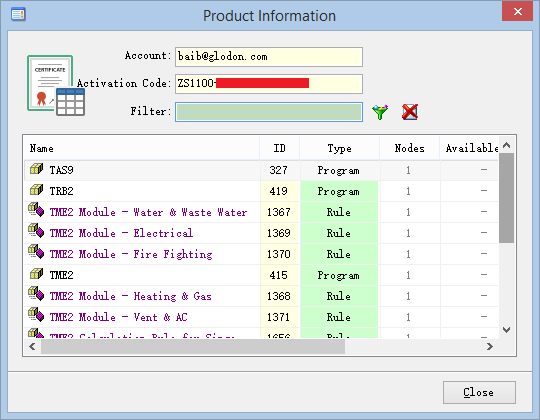The image size is (540, 420).
Task: Click inside the Filter text box
Action: click(x=269, y=112)
